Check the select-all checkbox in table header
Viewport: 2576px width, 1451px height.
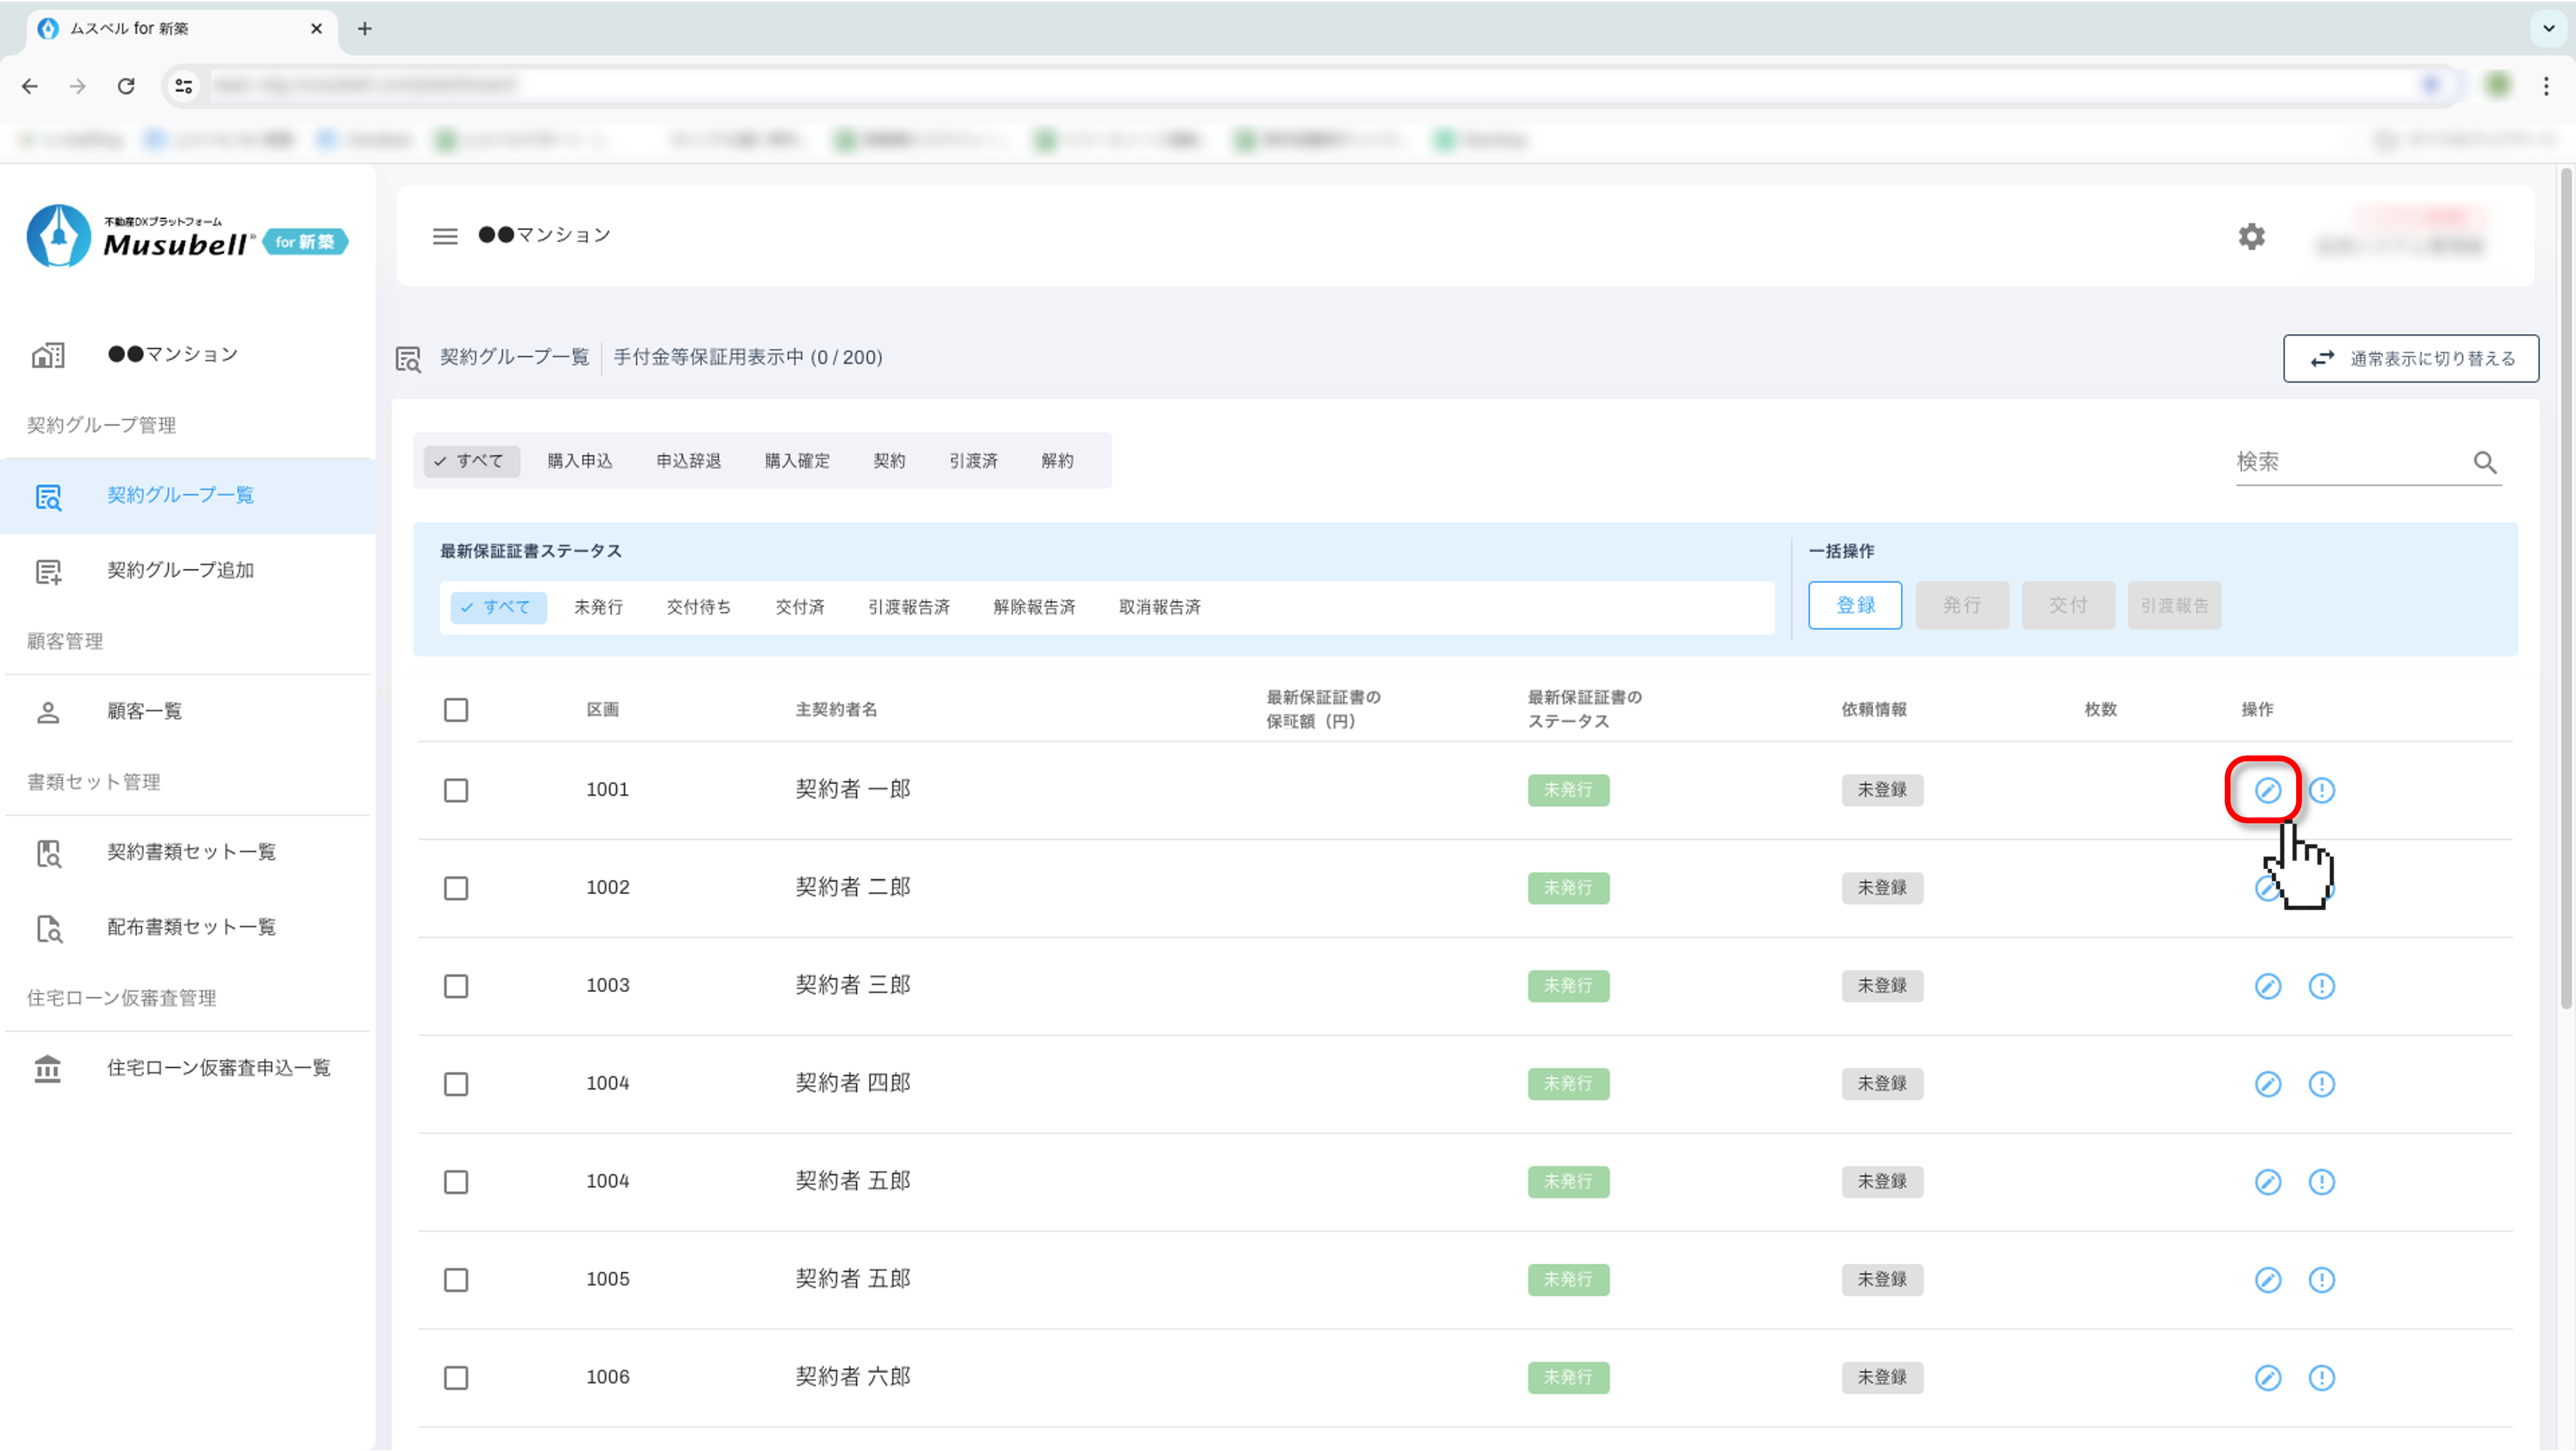pyautogui.click(x=456, y=710)
